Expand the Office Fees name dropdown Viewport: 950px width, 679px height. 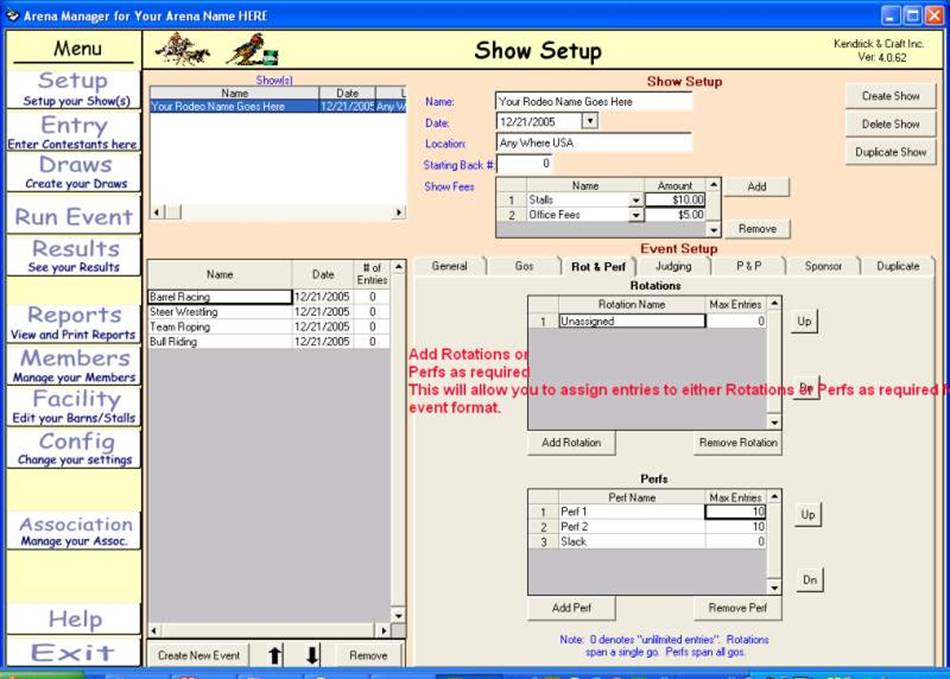click(x=635, y=215)
